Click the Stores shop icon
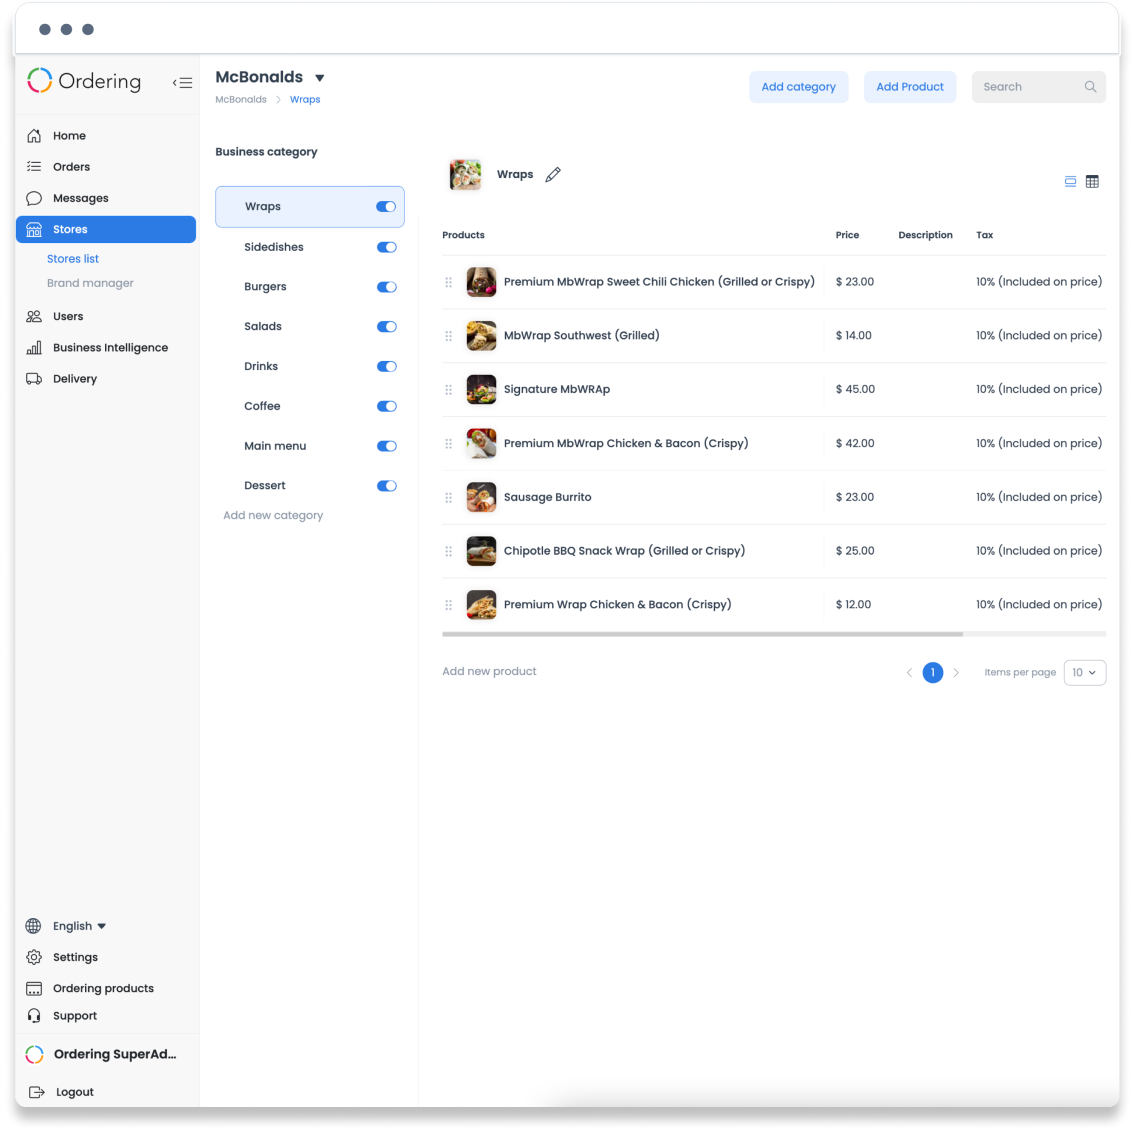 click(34, 230)
